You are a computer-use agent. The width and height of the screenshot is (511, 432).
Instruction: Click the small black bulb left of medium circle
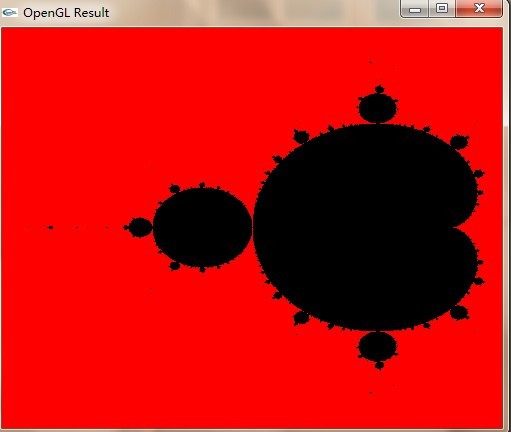[x=140, y=227]
